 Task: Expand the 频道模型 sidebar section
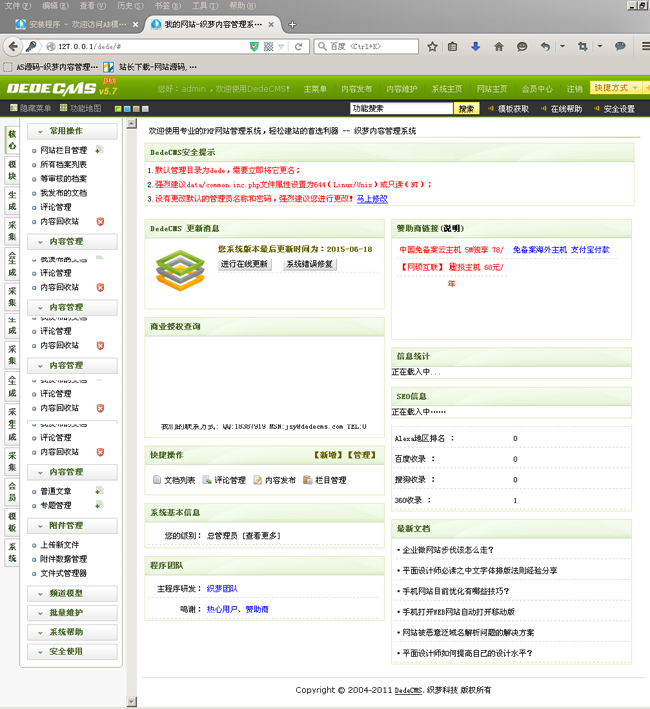tap(66, 593)
